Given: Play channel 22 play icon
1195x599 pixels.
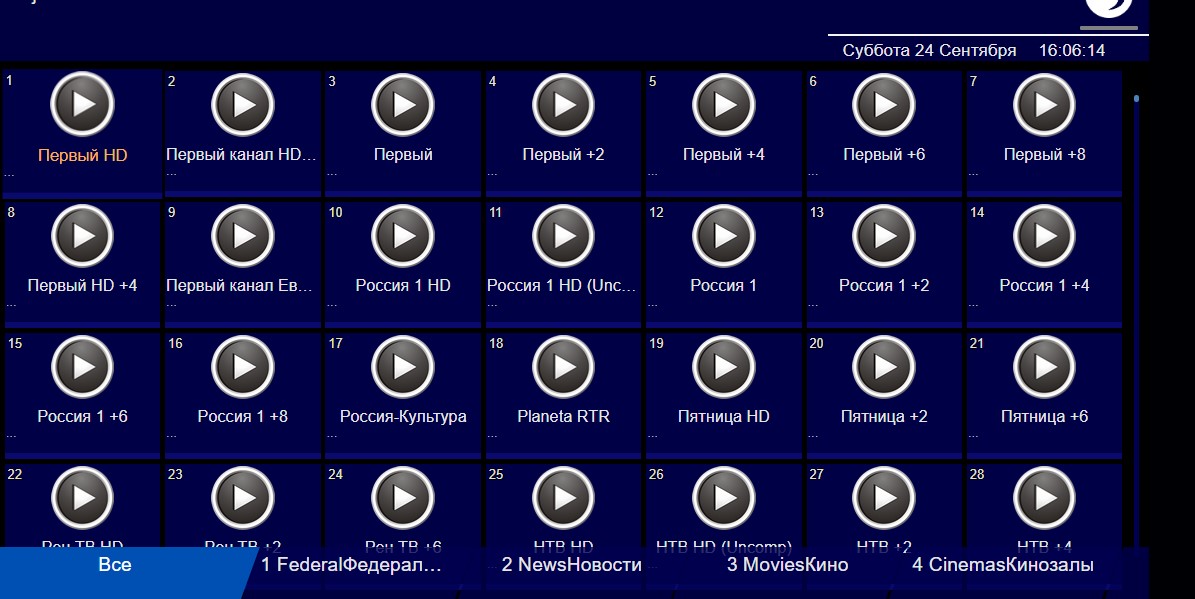Looking at the screenshot, I should tap(82, 498).
